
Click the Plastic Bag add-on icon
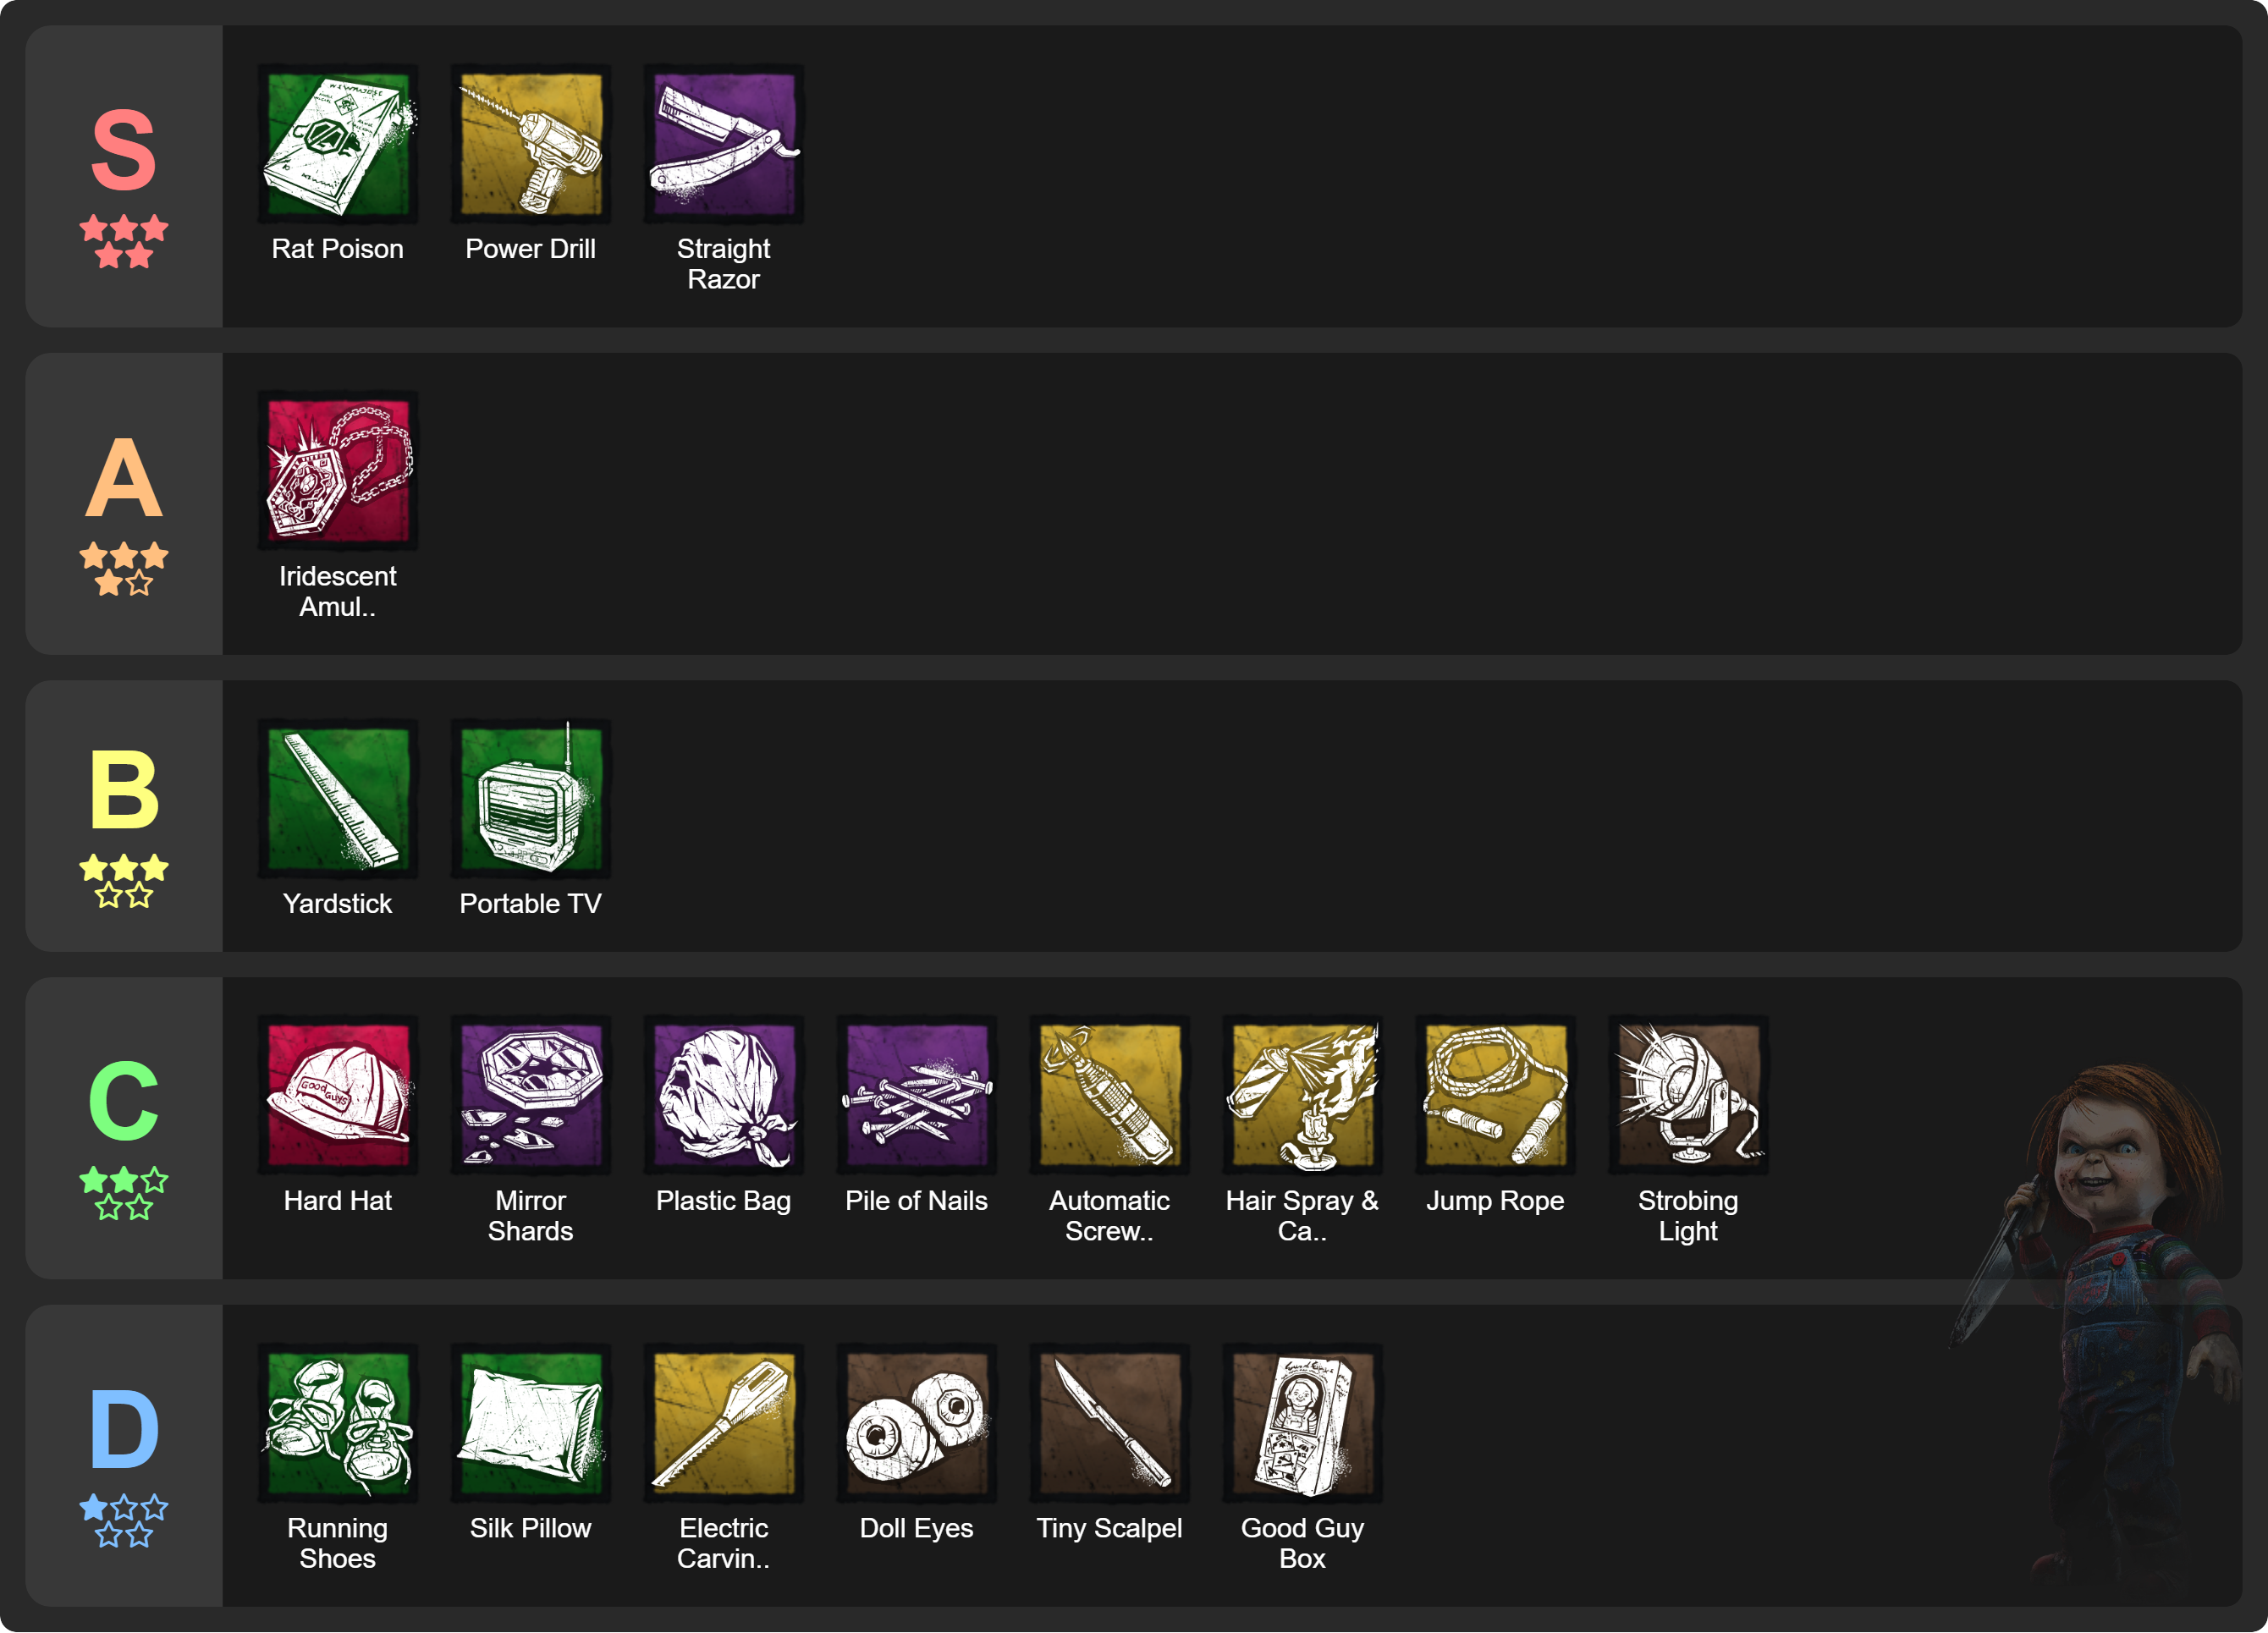pyautogui.click(x=724, y=1095)
